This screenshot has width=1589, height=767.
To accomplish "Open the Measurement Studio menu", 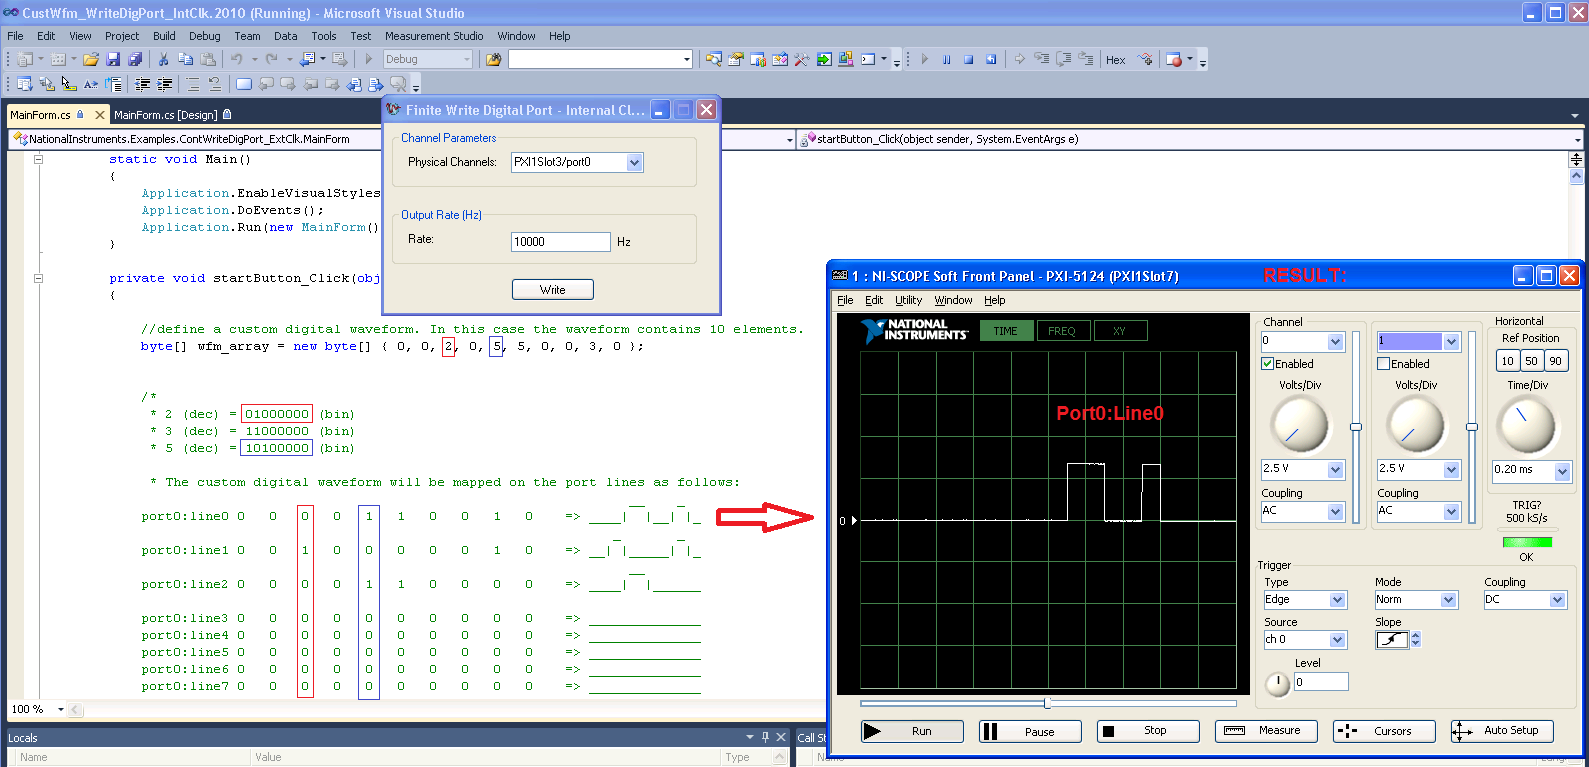I will click(x=434, y=36).
